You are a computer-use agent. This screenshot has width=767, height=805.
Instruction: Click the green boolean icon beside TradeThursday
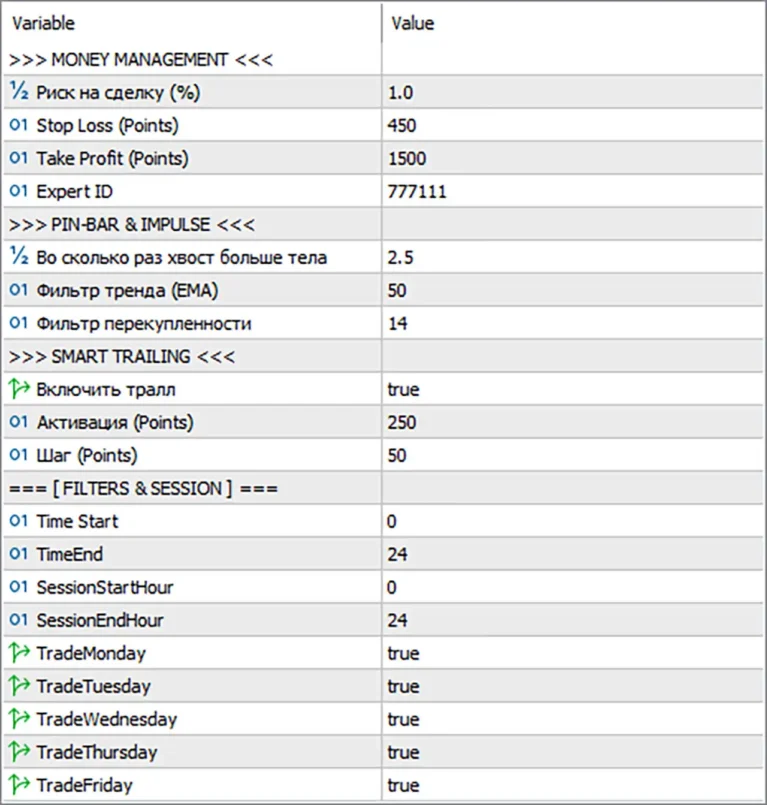point(20,752)
